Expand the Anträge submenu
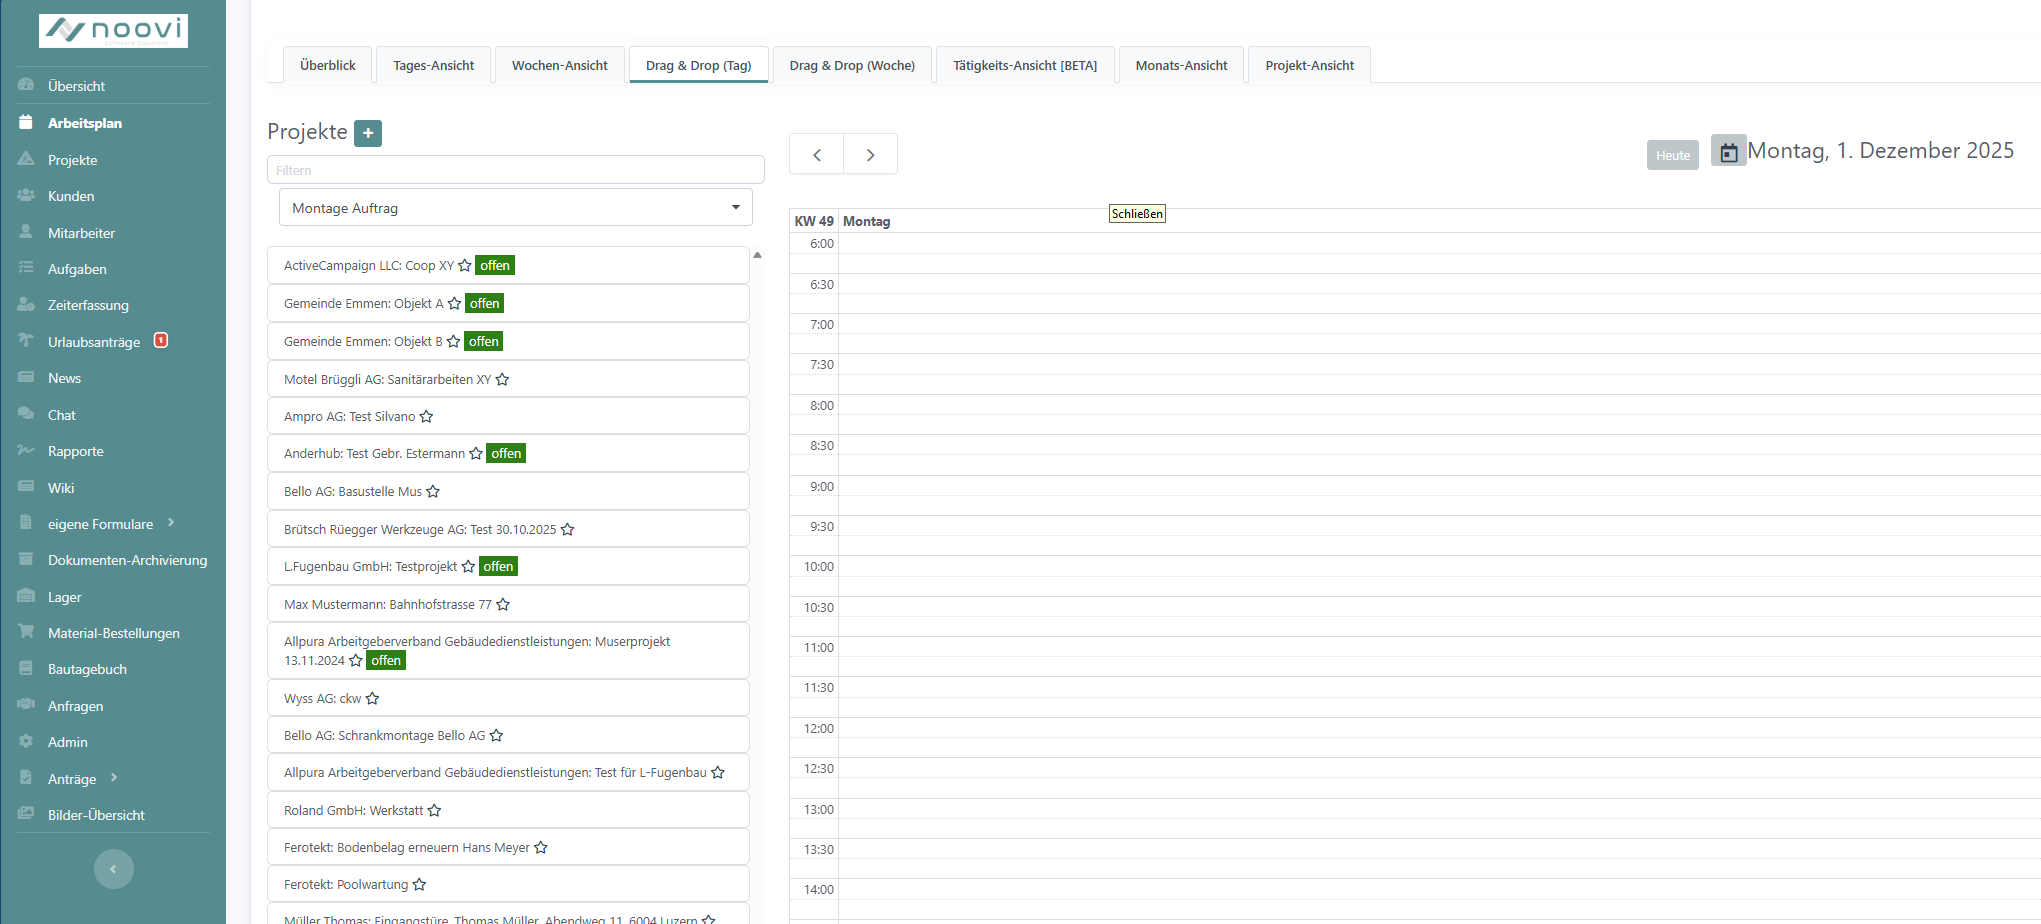This screenshot has width=2041, height=924. point(114,778)
